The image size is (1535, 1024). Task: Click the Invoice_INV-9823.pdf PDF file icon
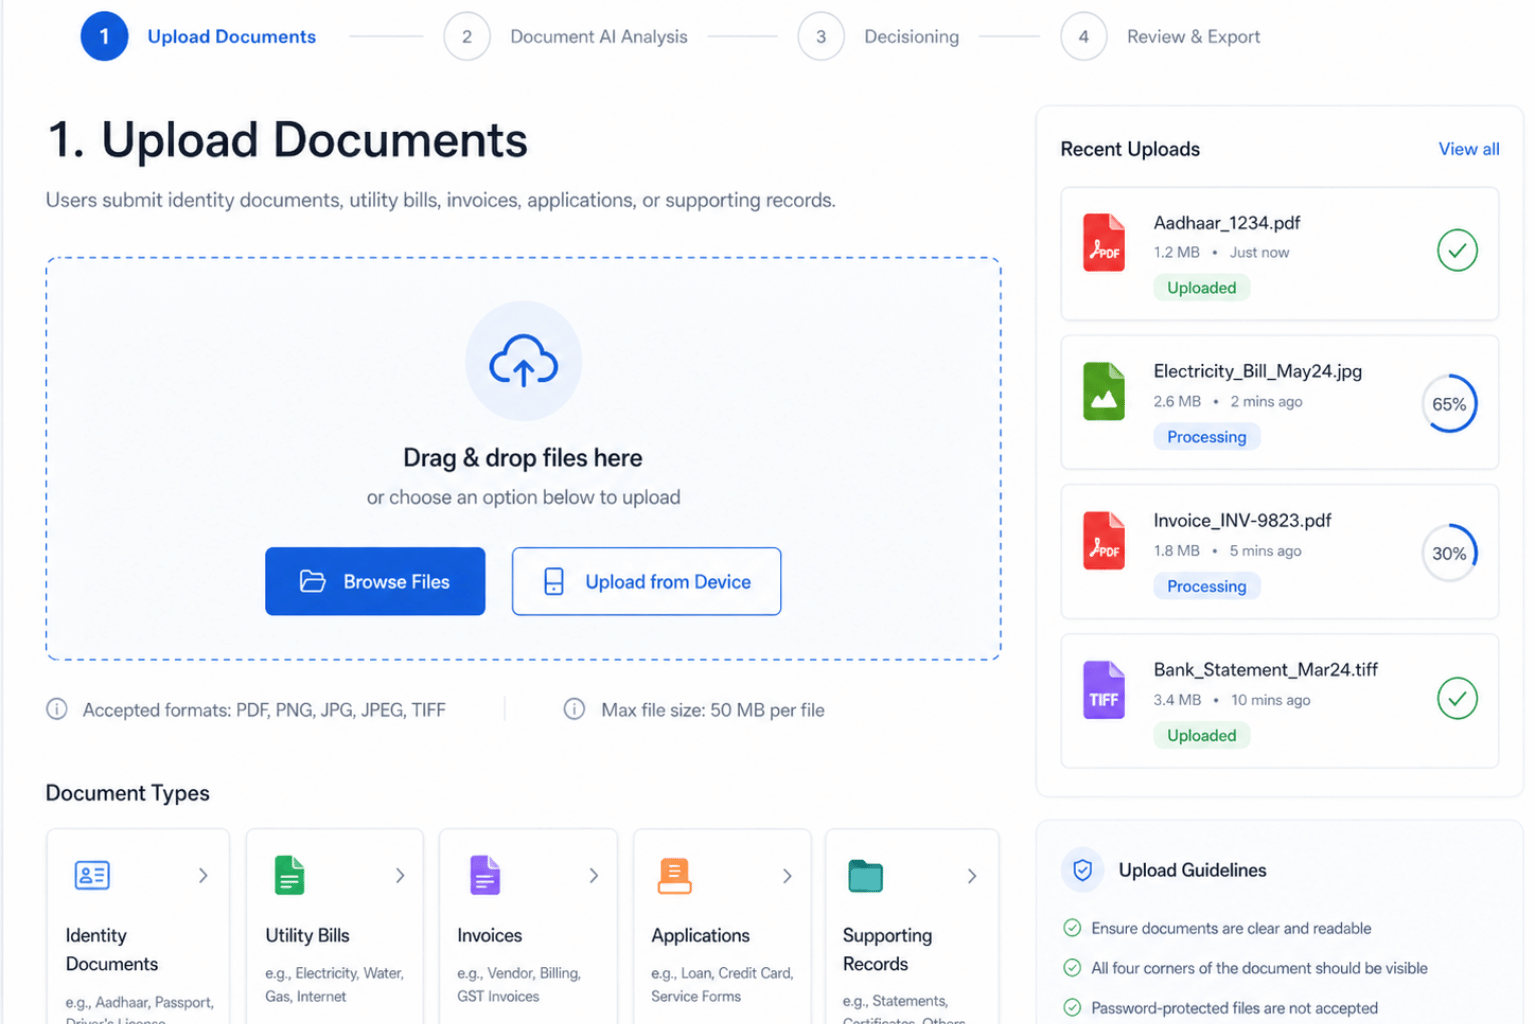point(1104,540)
